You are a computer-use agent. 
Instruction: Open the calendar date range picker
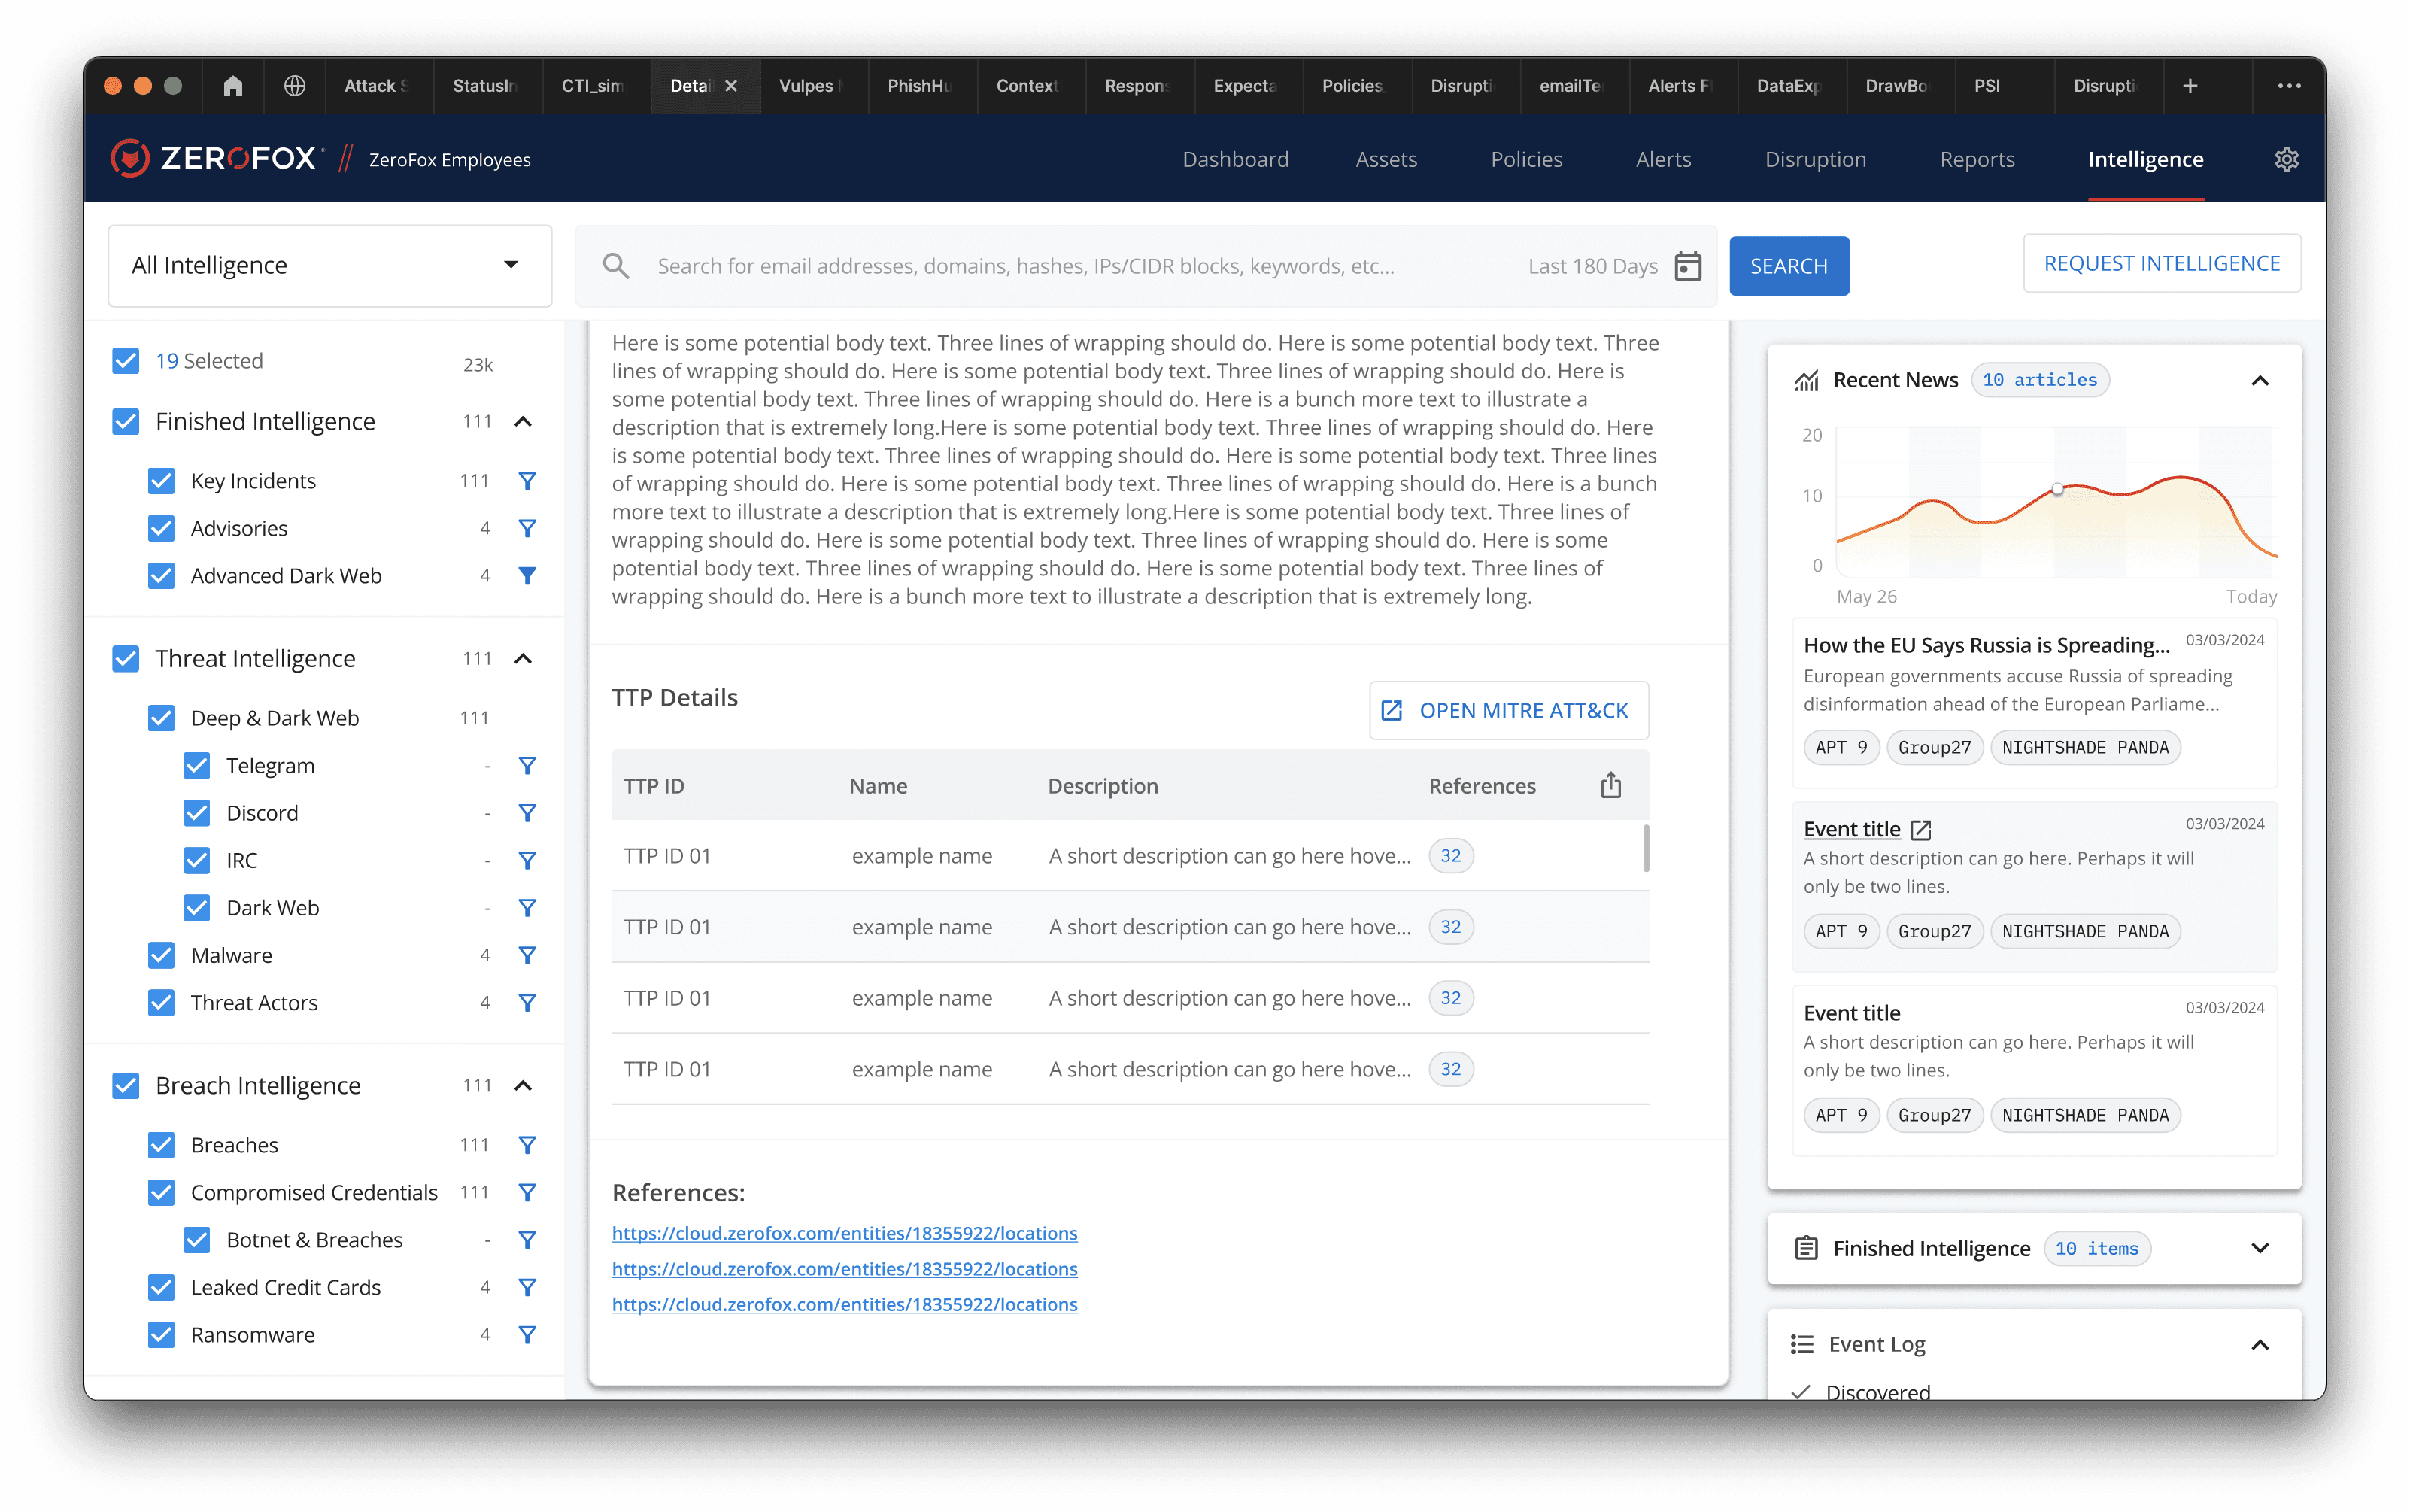1687,266
